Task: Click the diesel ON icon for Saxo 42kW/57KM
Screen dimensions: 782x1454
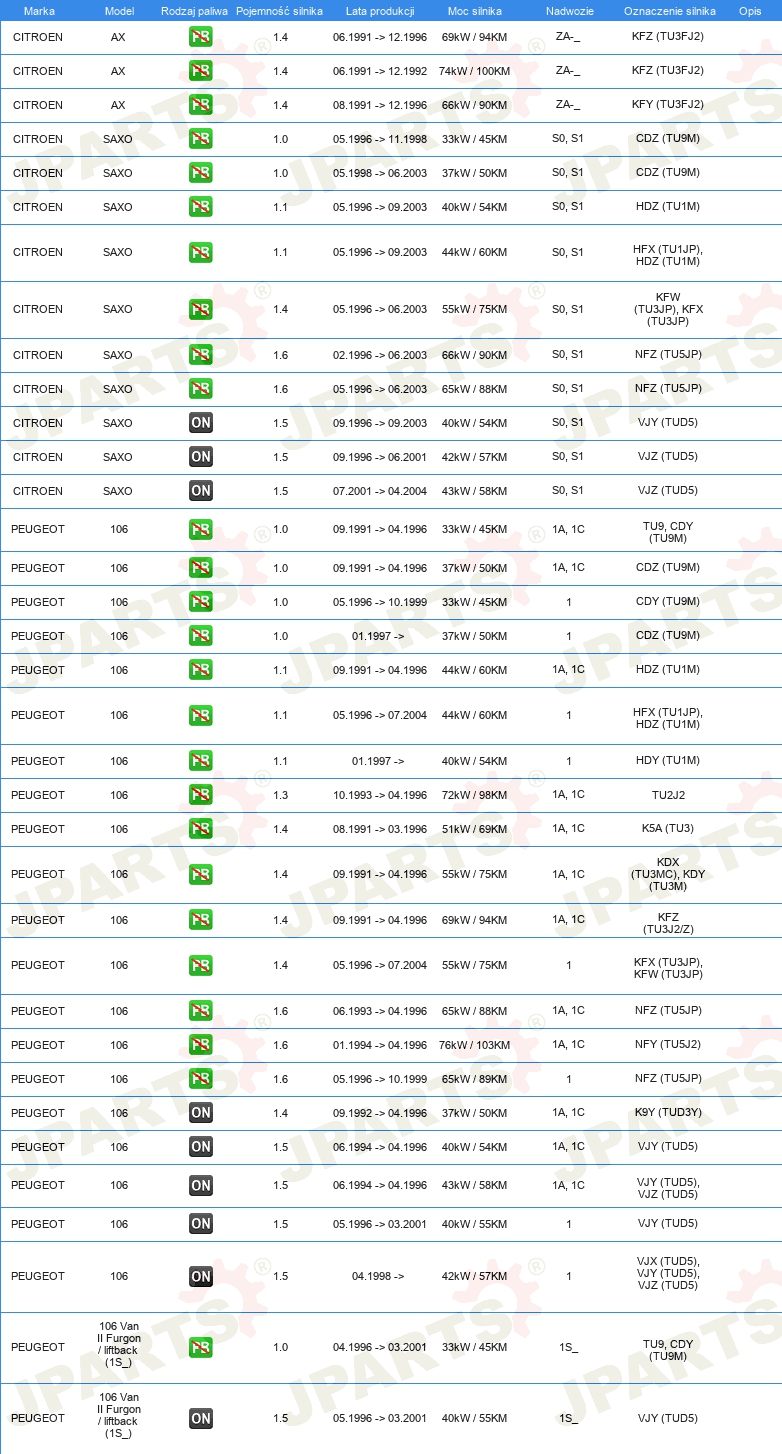Action: (x=201, y=458)
